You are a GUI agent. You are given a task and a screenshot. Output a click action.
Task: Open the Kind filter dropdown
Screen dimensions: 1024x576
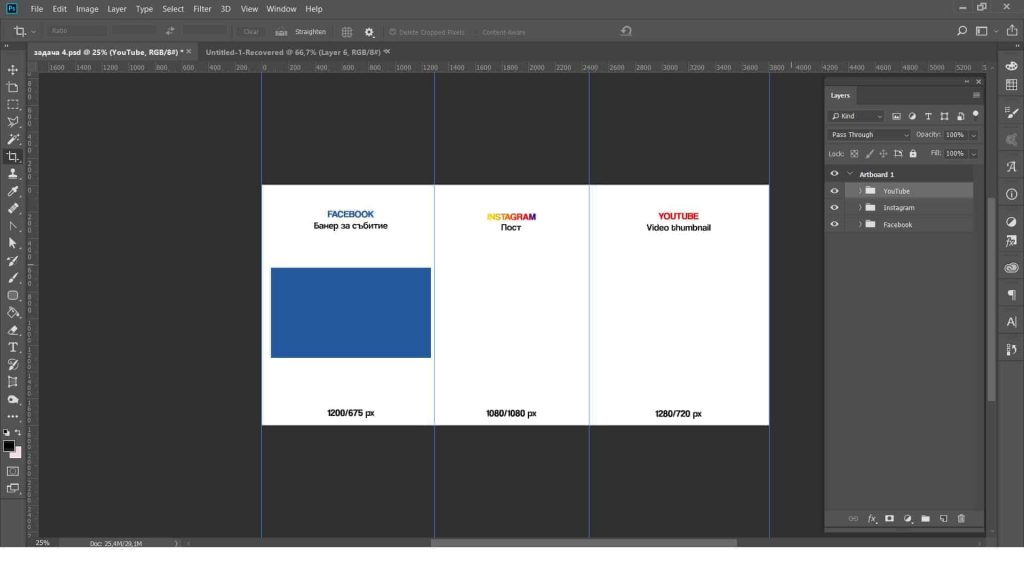click(x=856, y=116)
